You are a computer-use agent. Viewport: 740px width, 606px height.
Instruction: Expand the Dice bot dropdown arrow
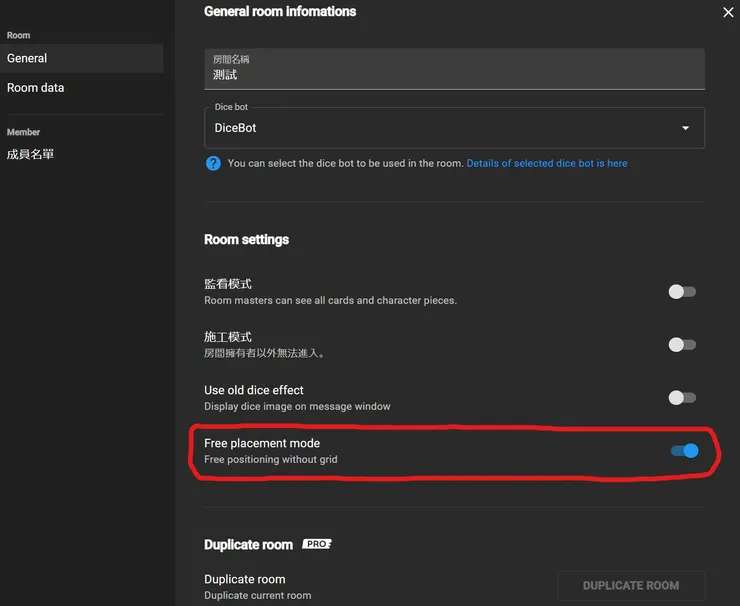point(685,128)
